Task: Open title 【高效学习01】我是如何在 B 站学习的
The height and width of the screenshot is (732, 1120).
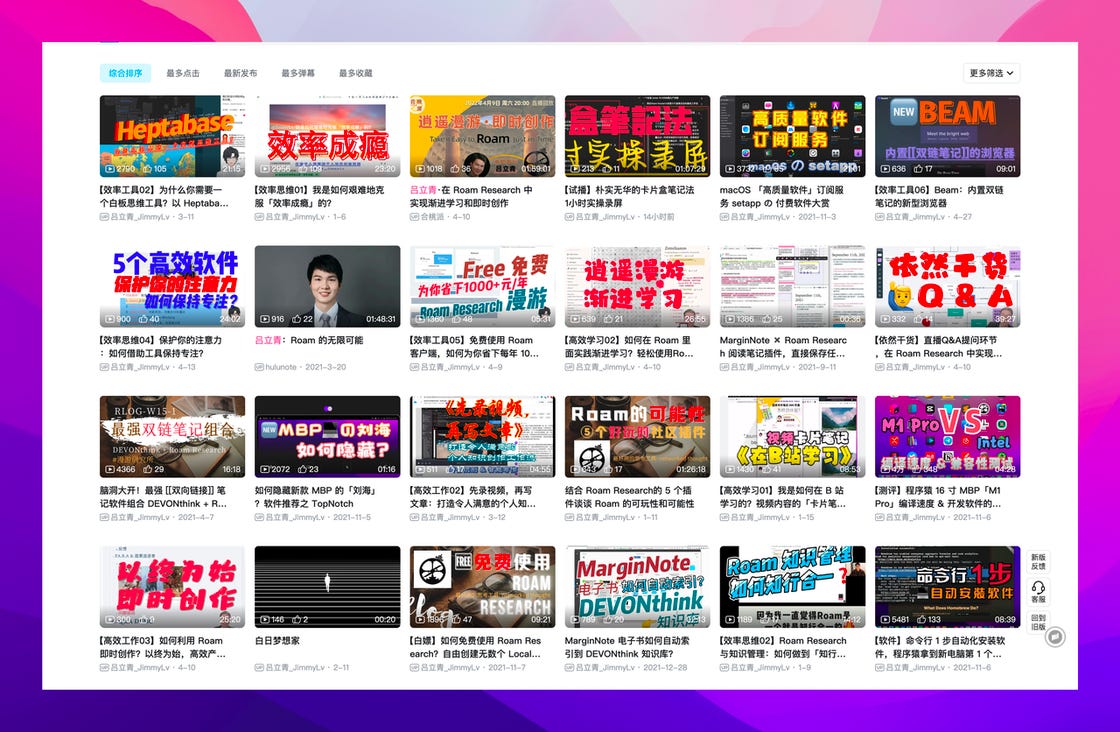Action: pyautogui.click(x=783, y=497)
